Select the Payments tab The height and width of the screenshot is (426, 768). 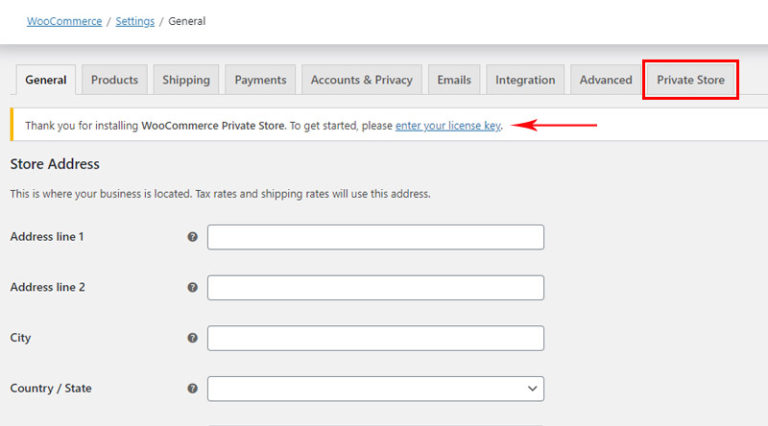pyautogui.click(x=260, y=80)
